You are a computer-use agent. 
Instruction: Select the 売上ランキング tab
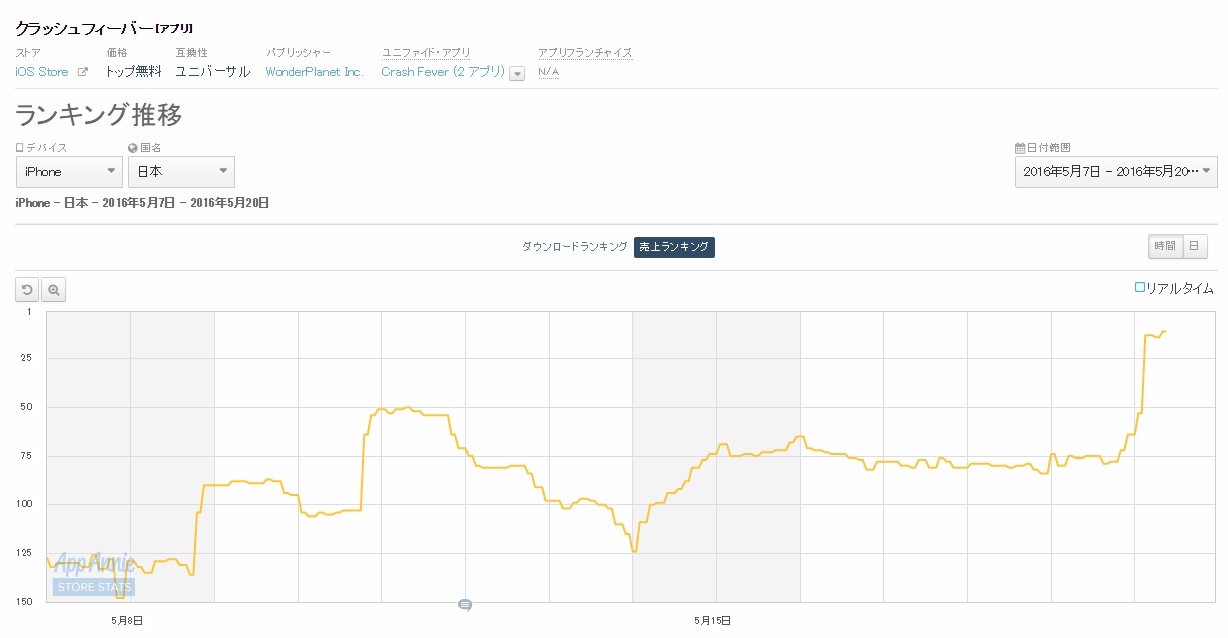[674, 247]
